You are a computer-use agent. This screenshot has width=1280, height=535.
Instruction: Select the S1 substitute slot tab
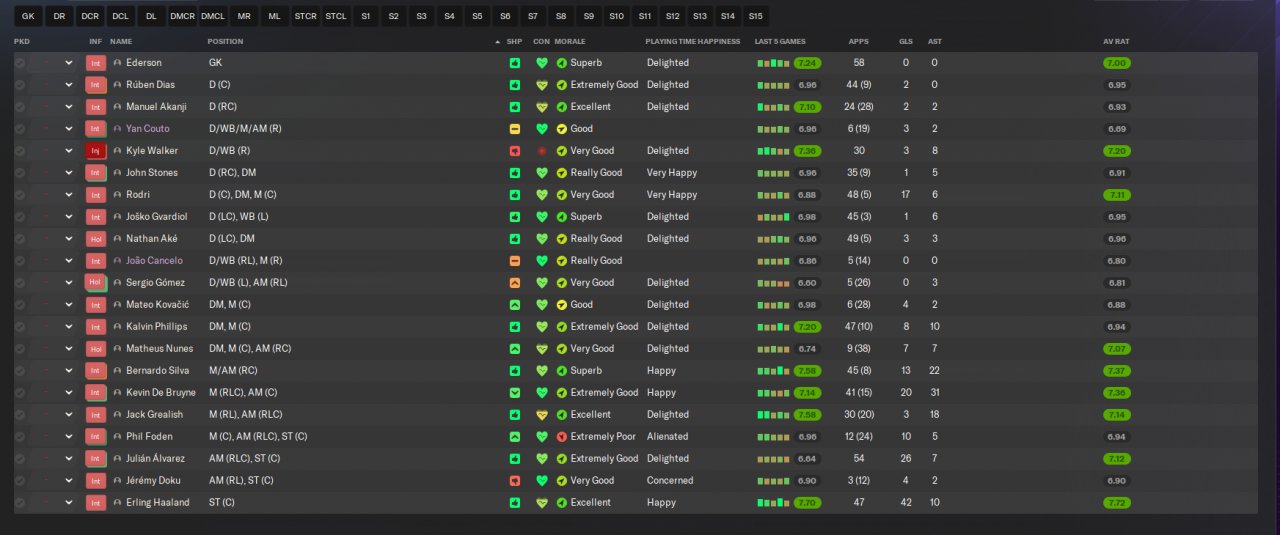point(366,16)
